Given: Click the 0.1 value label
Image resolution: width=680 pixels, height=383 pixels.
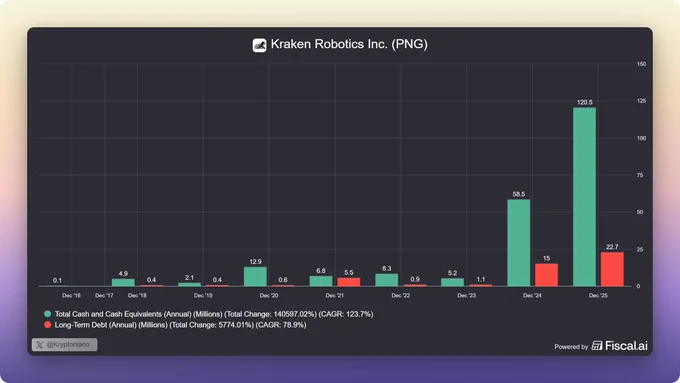Looking at the screenshot, I should pos(57,280).
